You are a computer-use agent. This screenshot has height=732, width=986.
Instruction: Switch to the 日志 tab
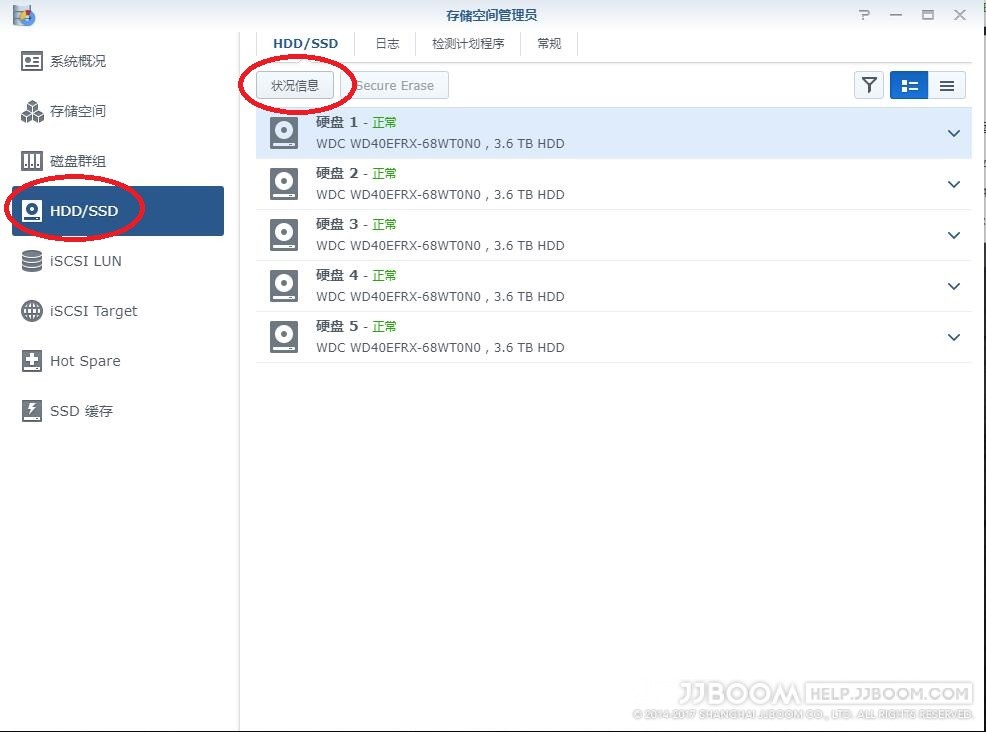[x=387, y=44]
